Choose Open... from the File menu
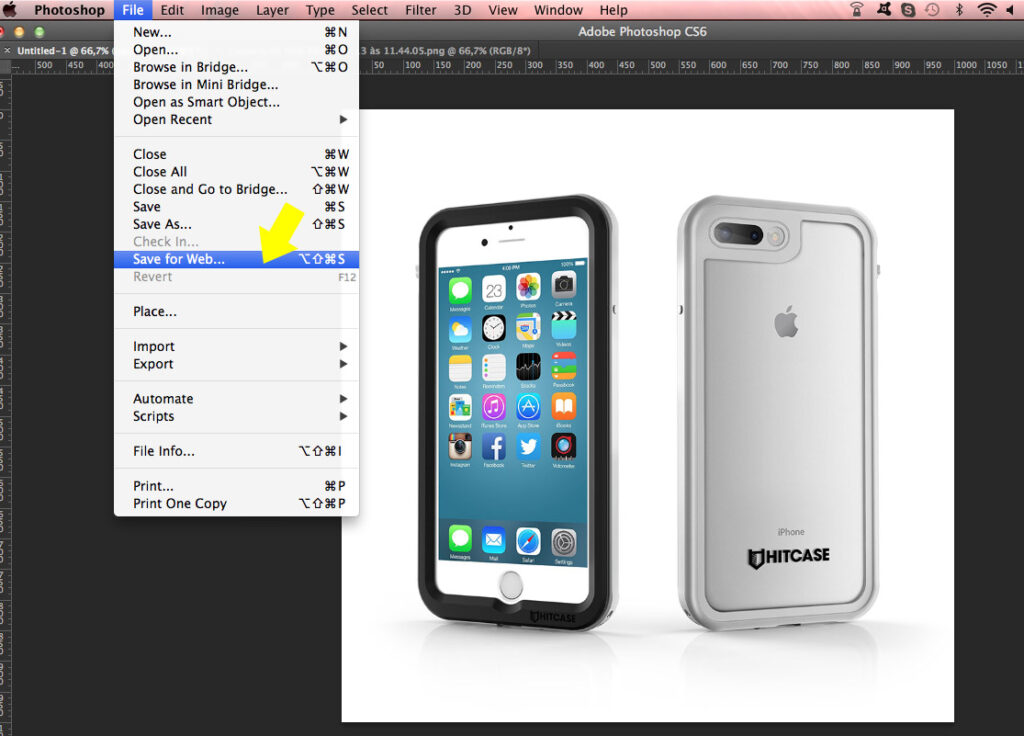Screen dimensions: 1024x736 pyautogui.click(x=236, y=50)
